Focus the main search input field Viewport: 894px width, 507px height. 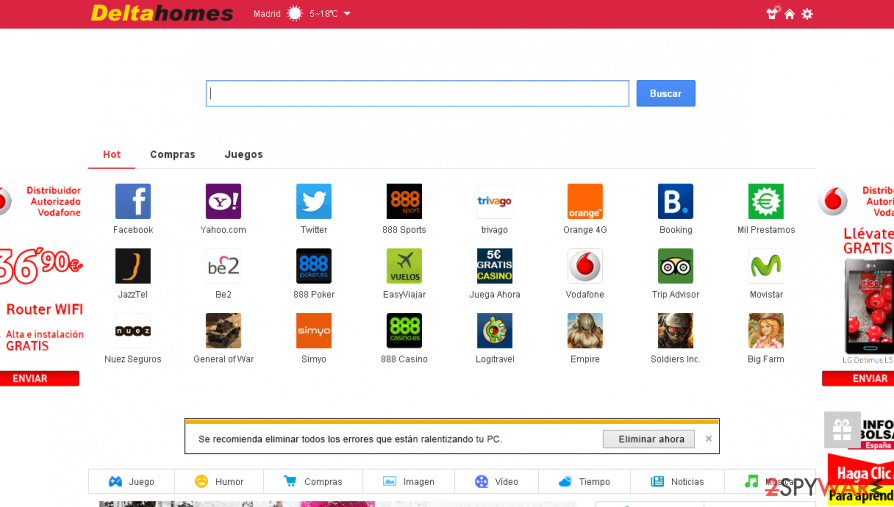coord(417,94)
